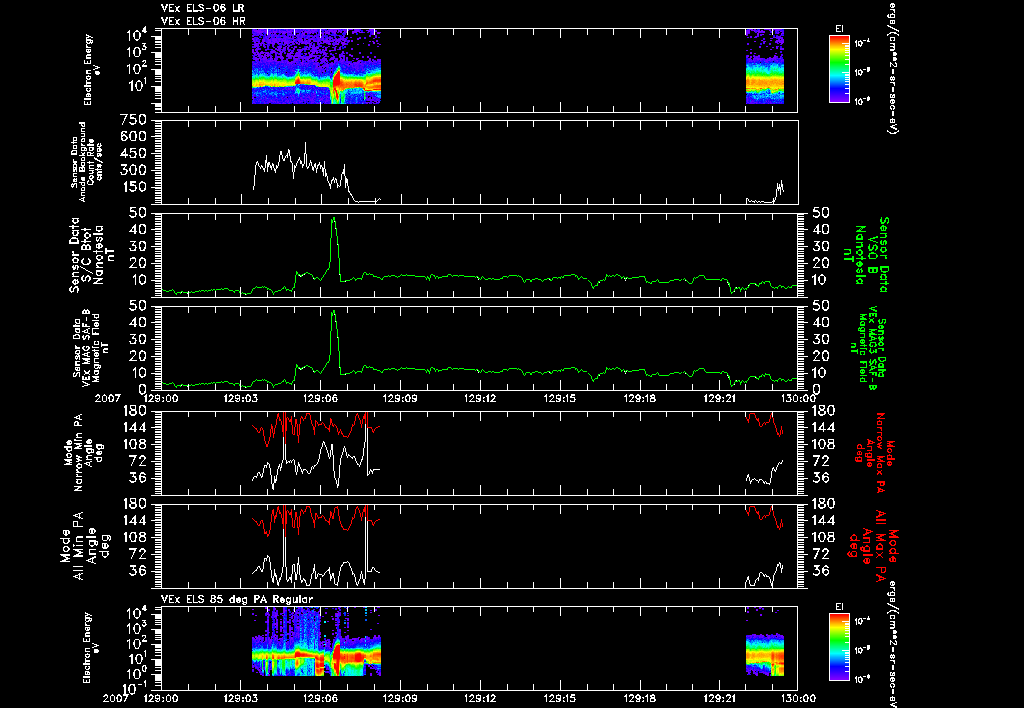The height and width of the screenshot is (708, 1024).
Task: Click the red spectrogram burst in top panel
Action: pos(338,82)
